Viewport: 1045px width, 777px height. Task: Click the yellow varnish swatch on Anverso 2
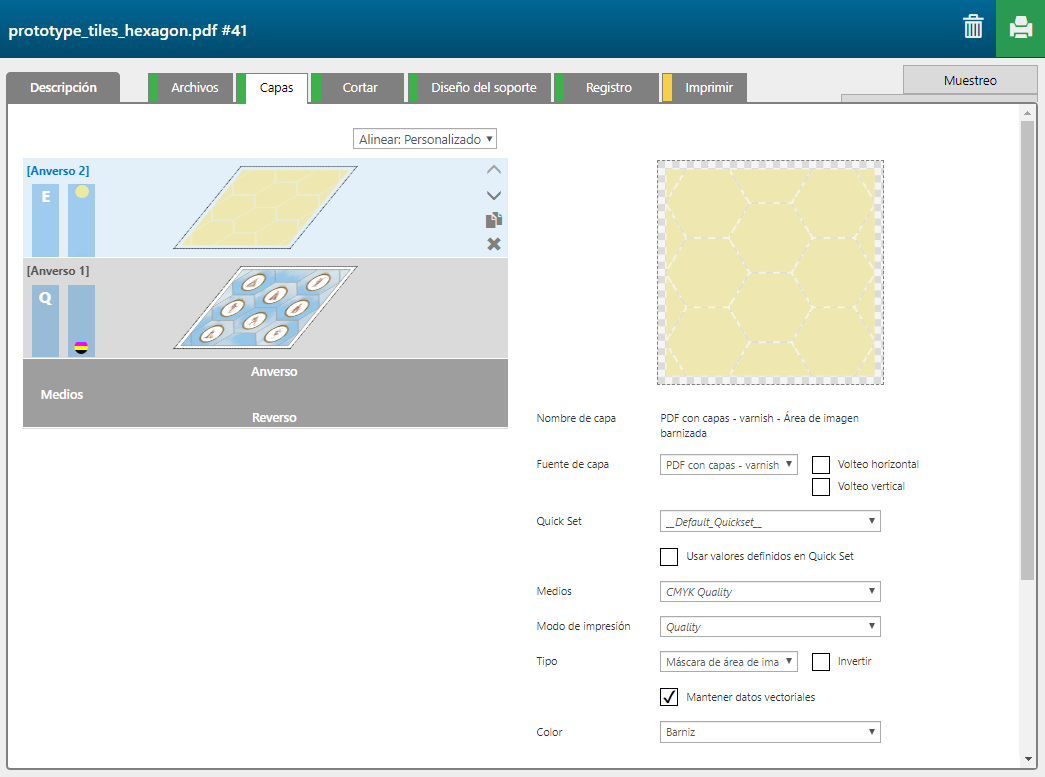click(x=82, y=192)
